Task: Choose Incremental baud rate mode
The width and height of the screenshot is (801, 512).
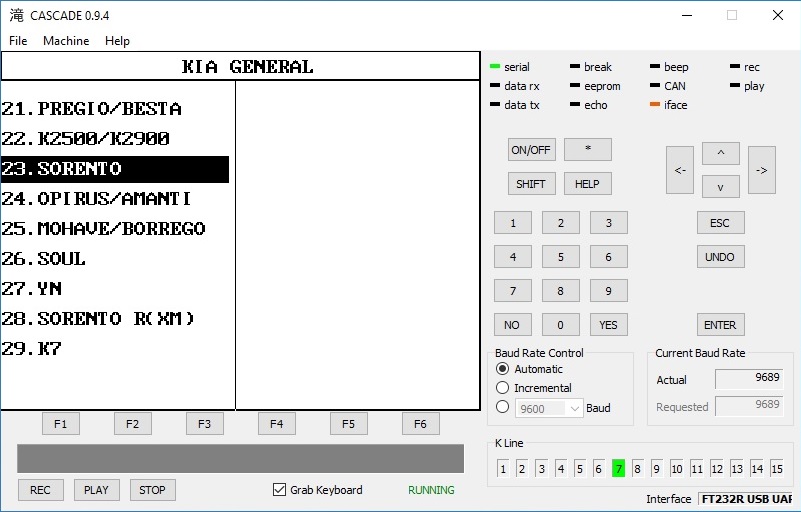Action: 503,388
